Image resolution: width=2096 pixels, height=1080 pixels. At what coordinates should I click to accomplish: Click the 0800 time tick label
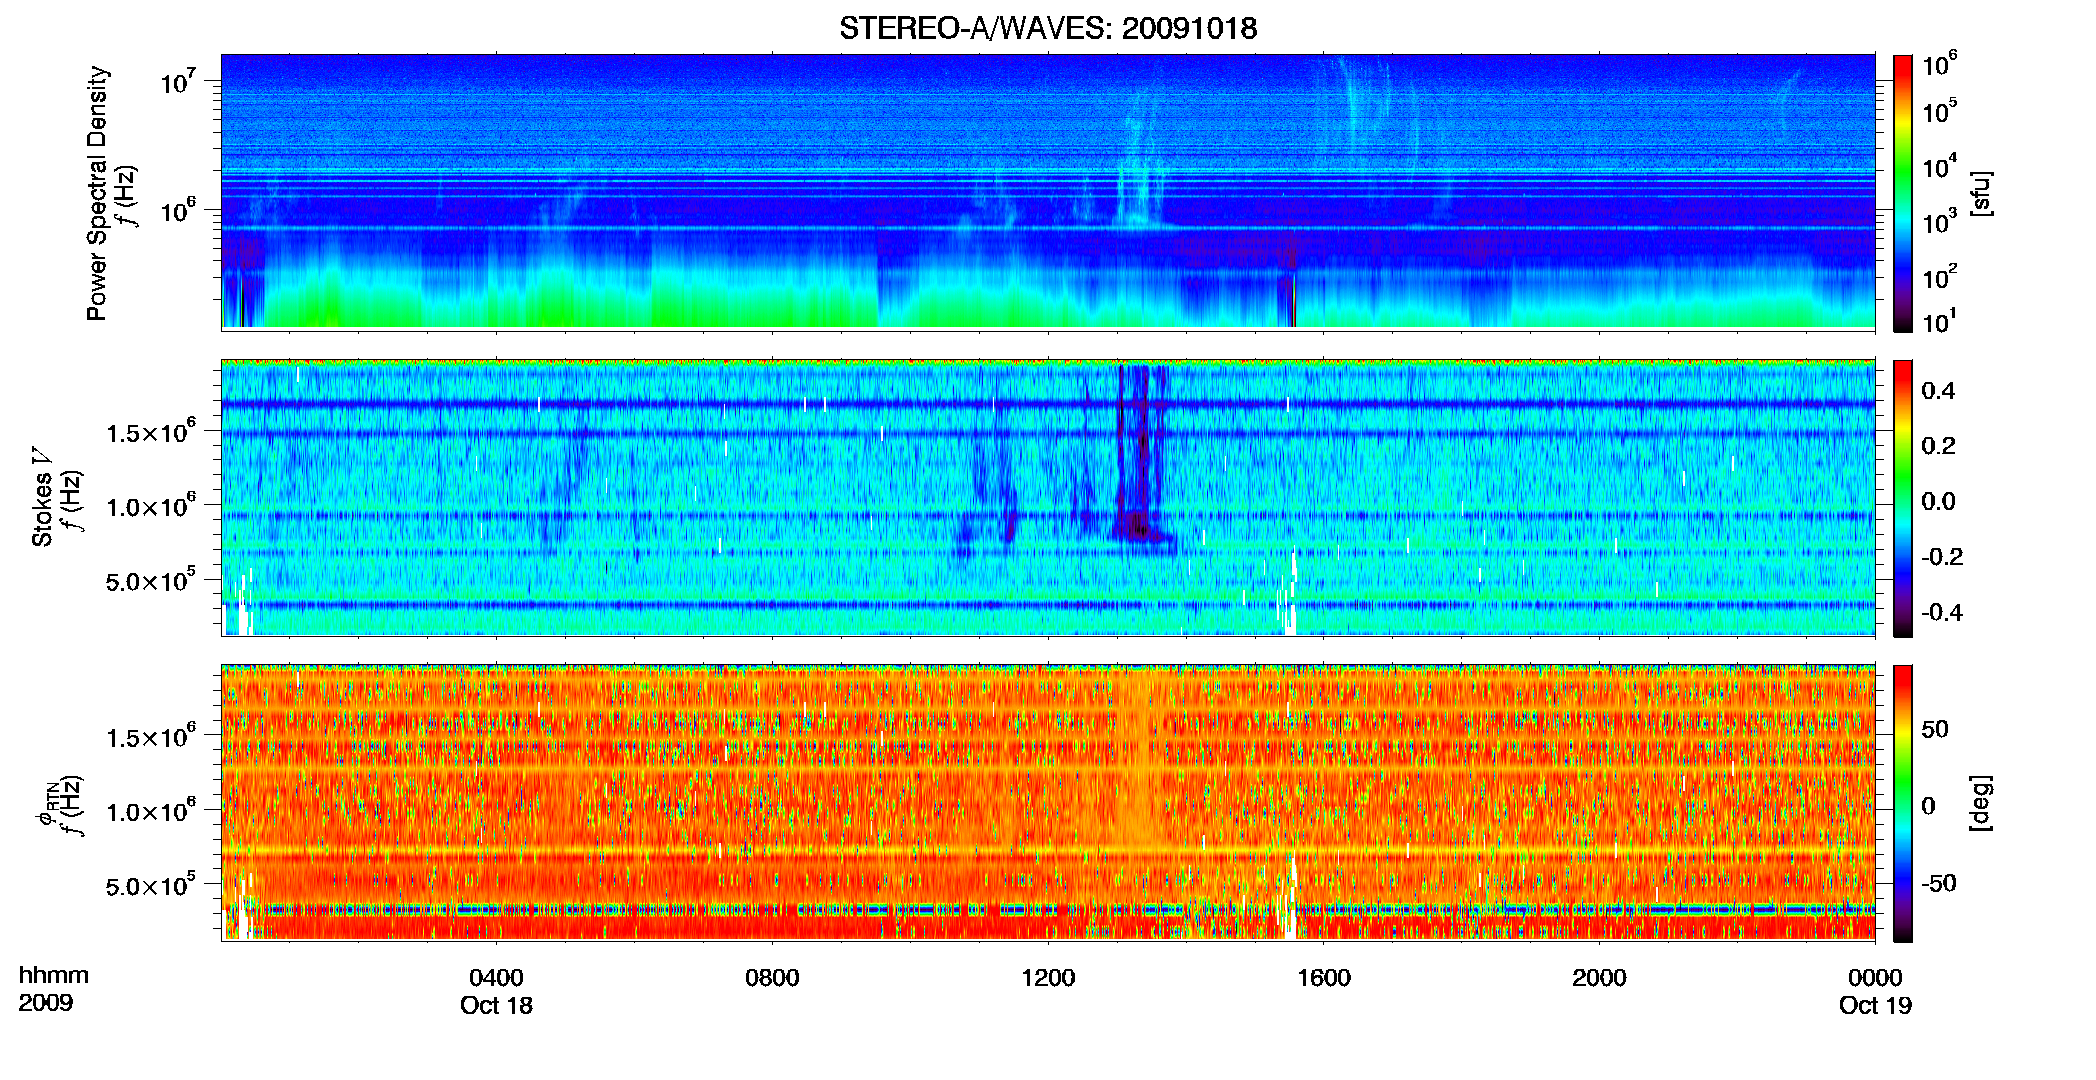point(772,978)
